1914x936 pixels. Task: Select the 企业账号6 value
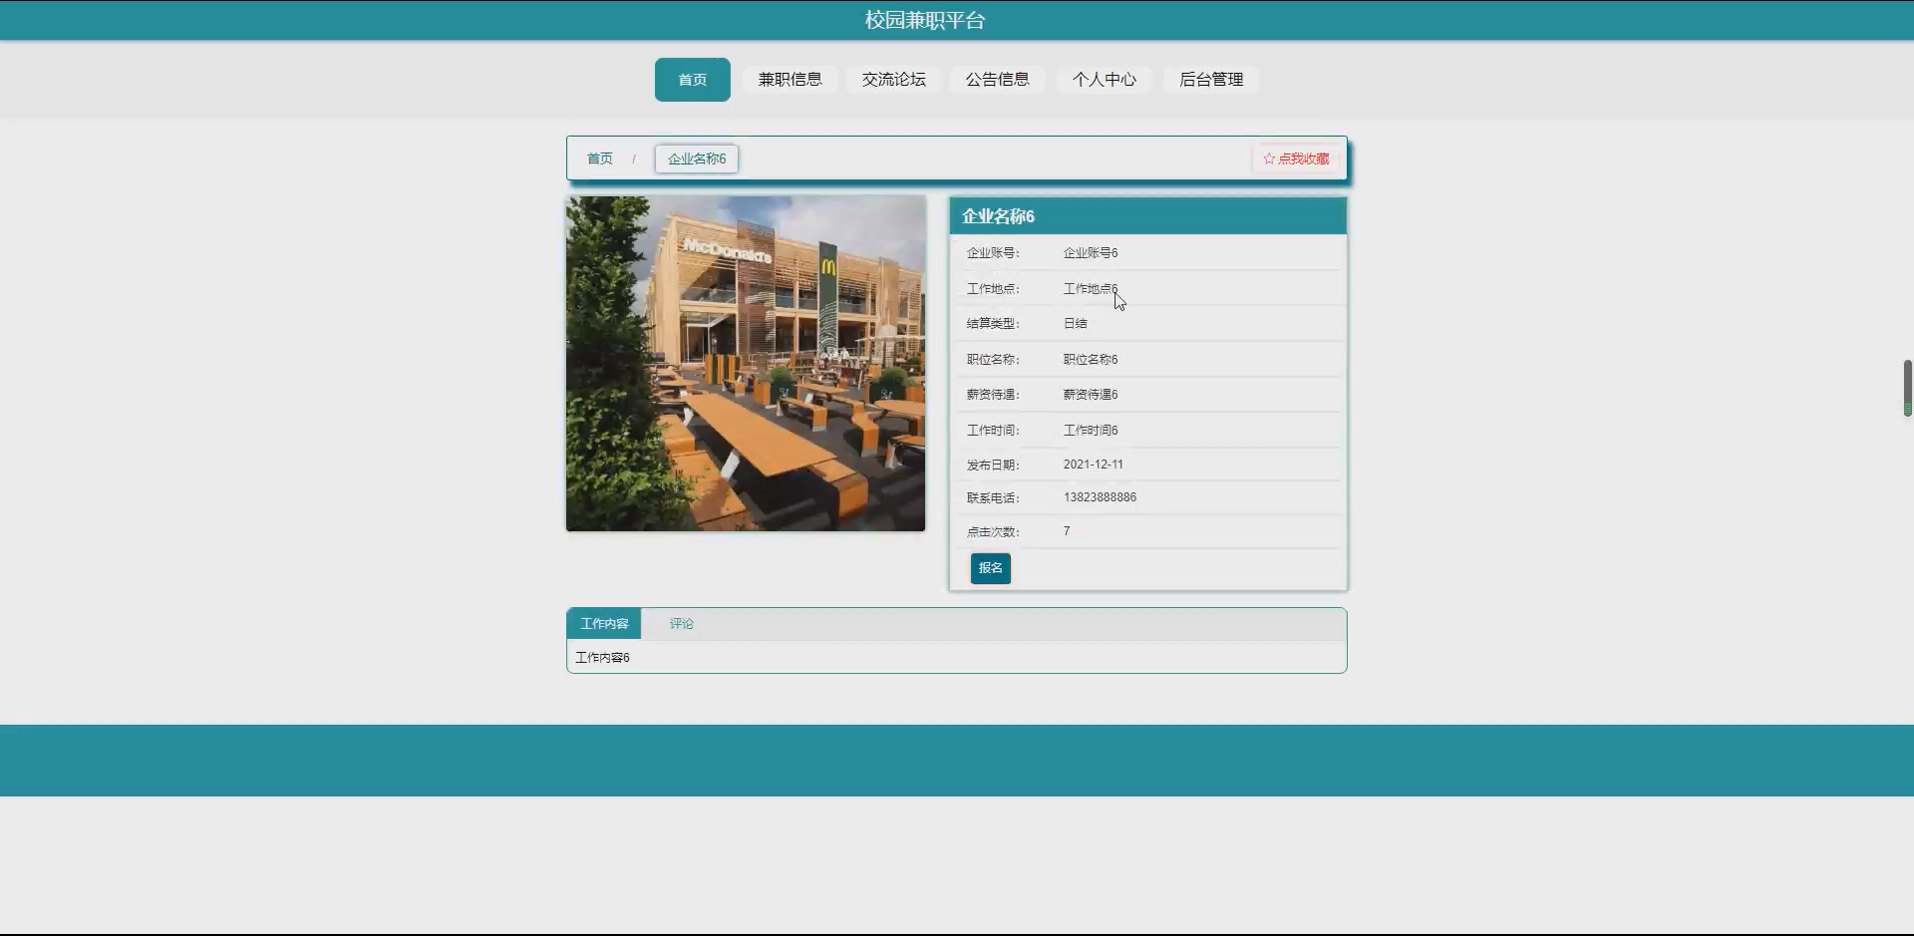point(1090,253)
